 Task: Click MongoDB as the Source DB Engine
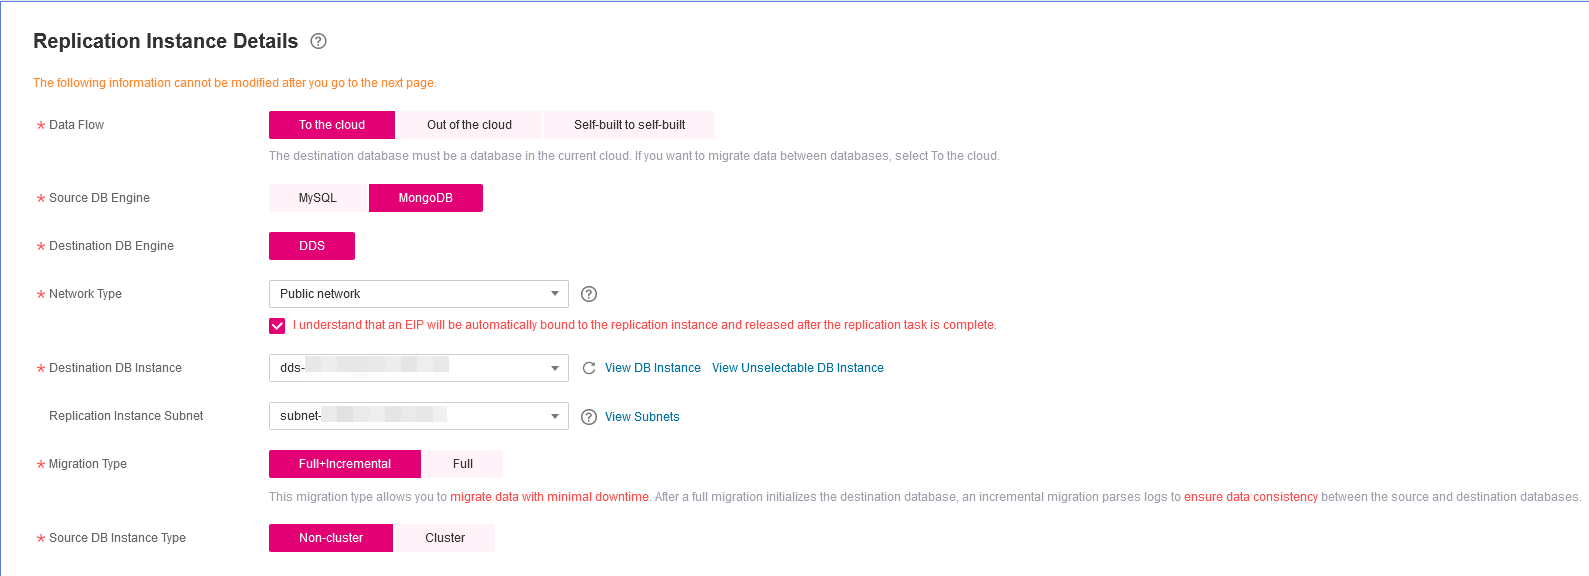425,197
